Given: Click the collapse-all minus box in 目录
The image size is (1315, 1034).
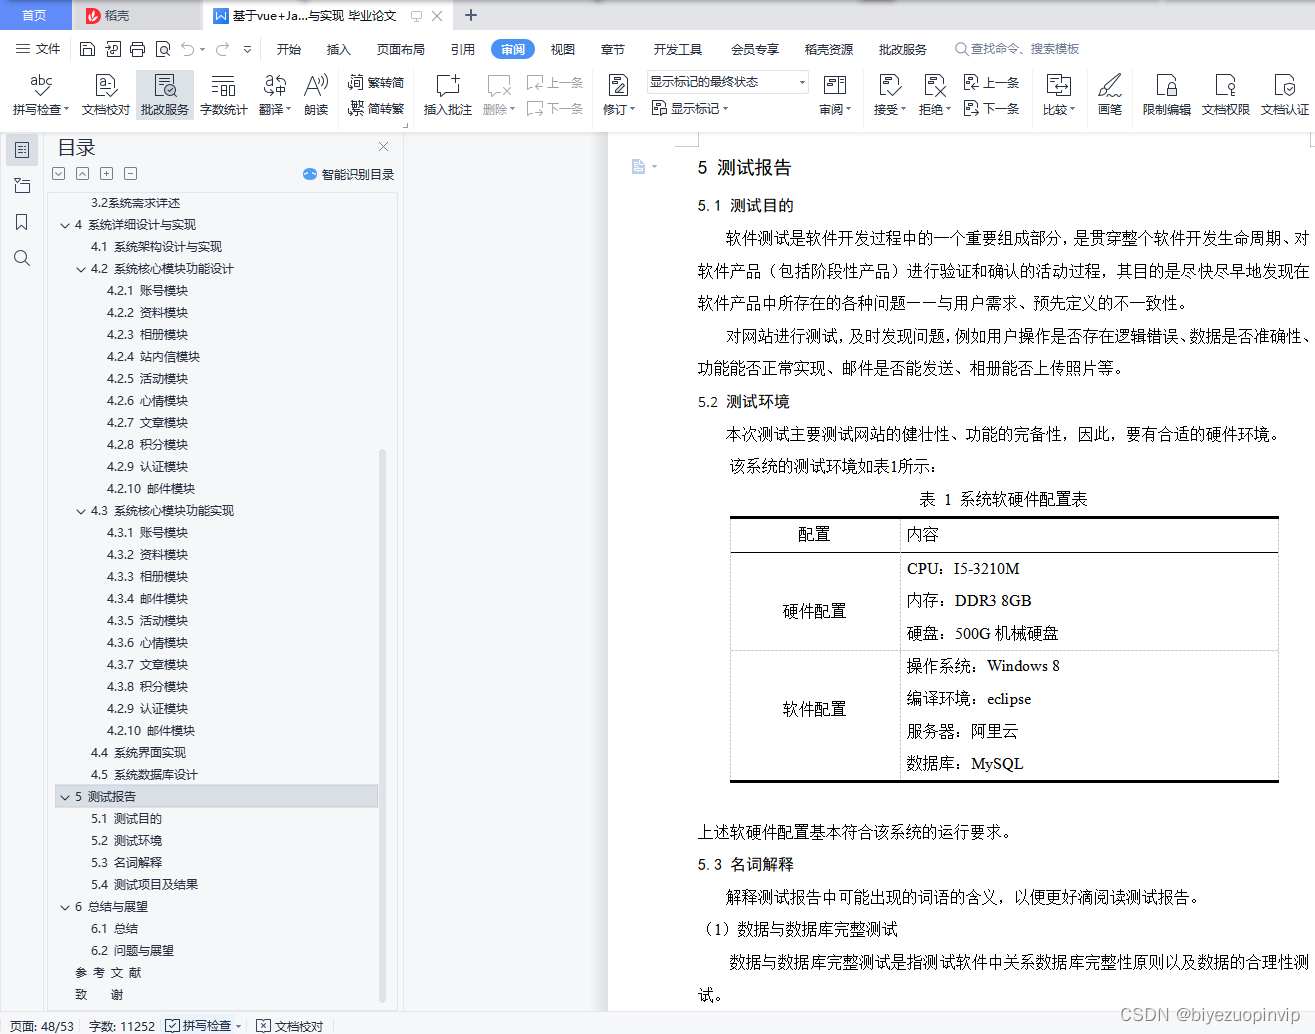Looking at the screenshot, I should [x=131, y=173].
